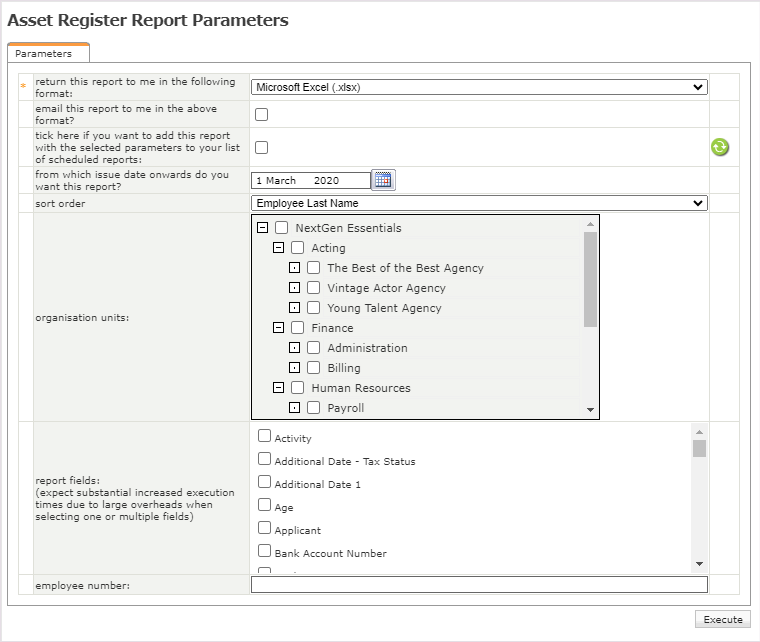Select the Billing organisation unit checkbox
760x642 pixels.
pos(314,368)
